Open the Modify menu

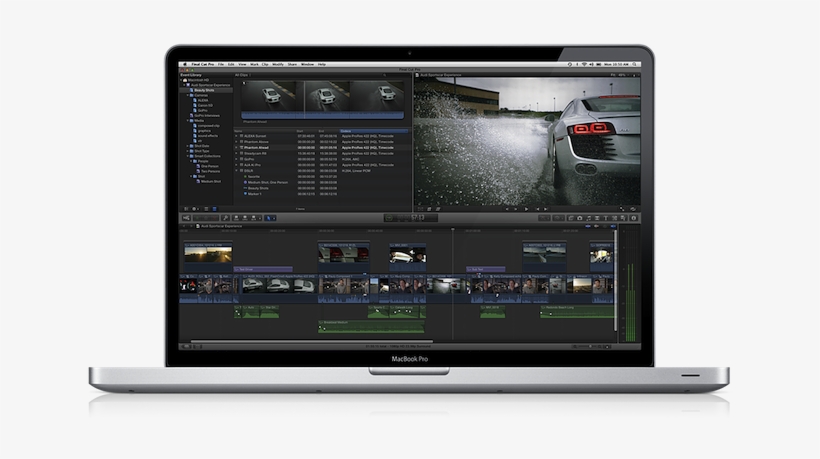pyautogui.click(x=278, y=64)
